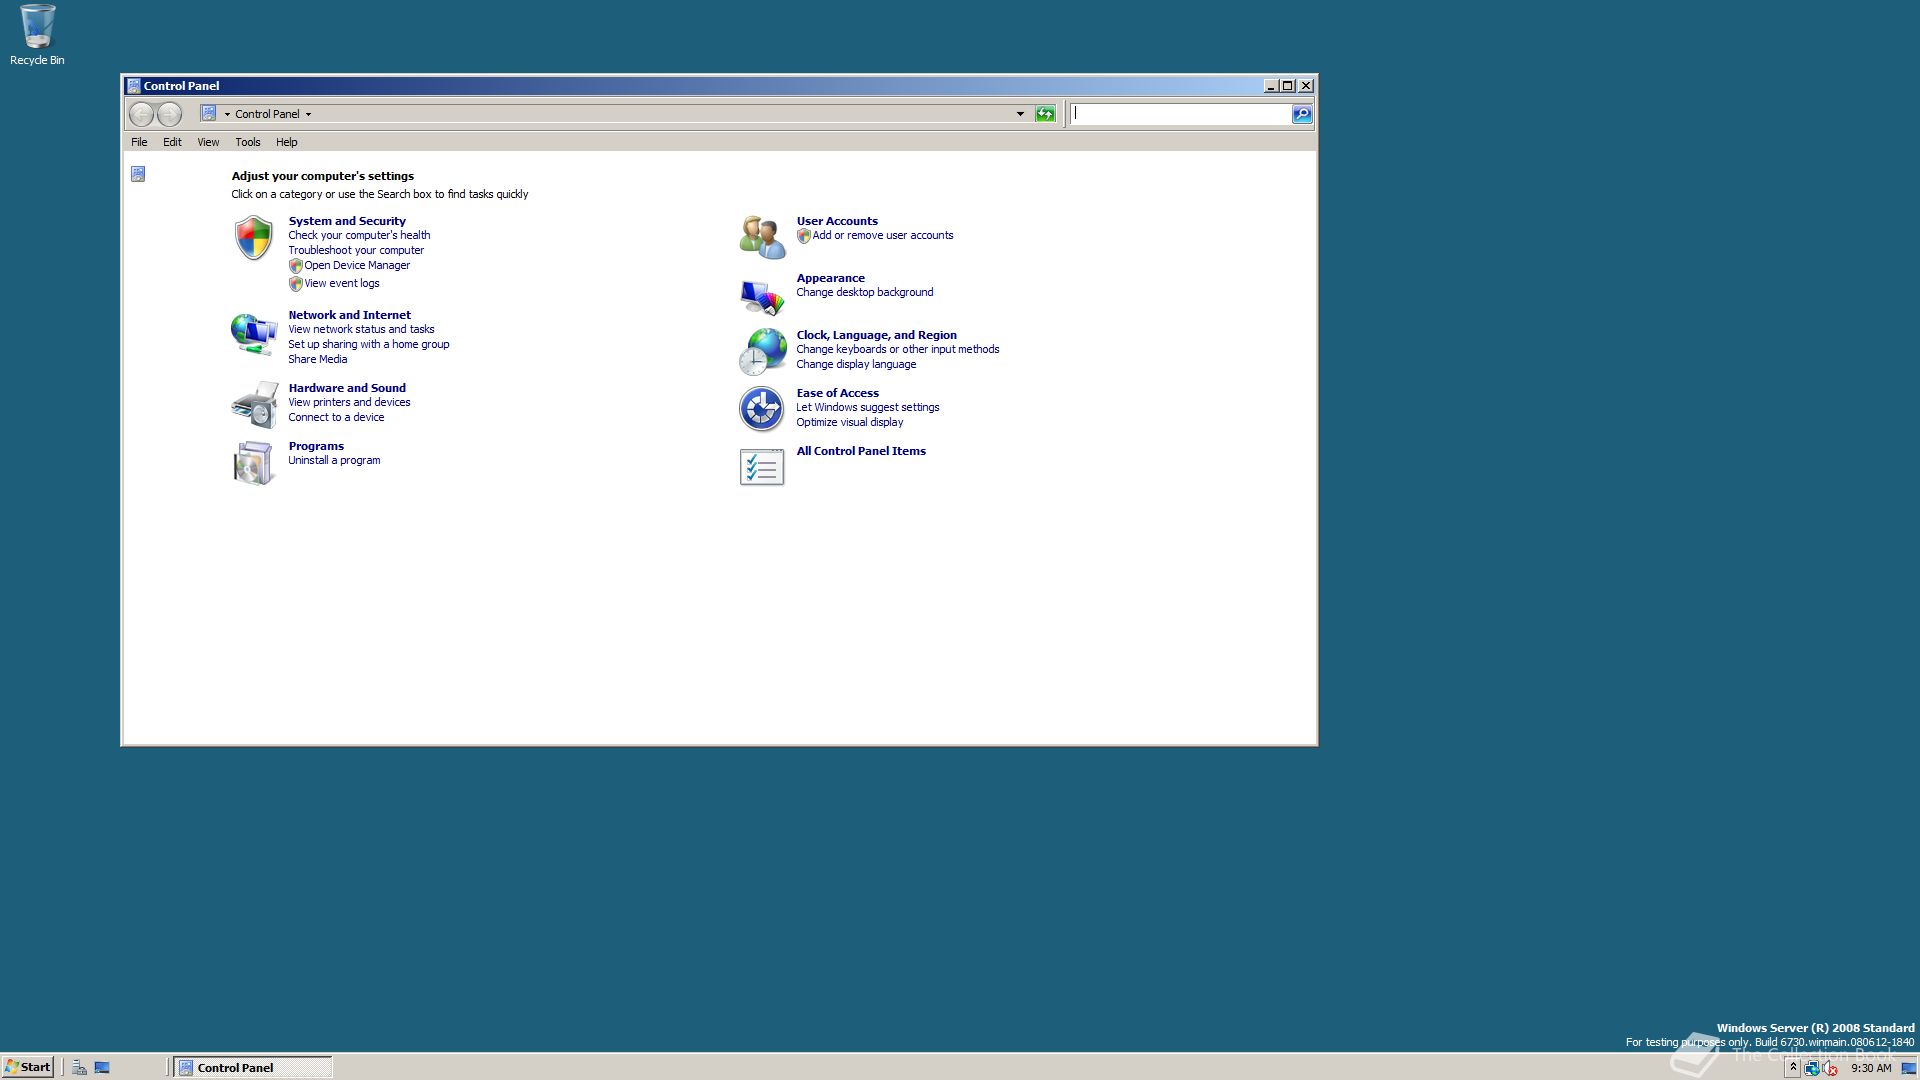Click Change desktop background link
Viewport: 1920px width, 1080px height.
[x=864, y=293]
